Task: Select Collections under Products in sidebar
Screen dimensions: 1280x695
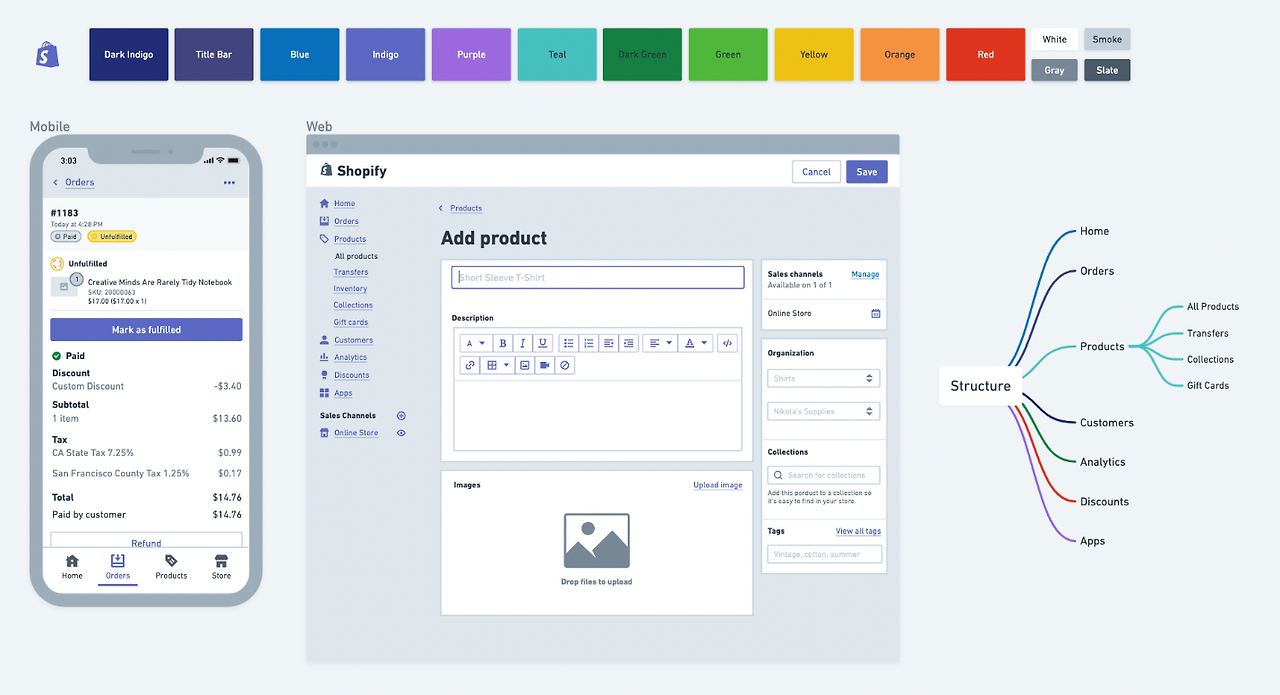Action: (353, 305)
